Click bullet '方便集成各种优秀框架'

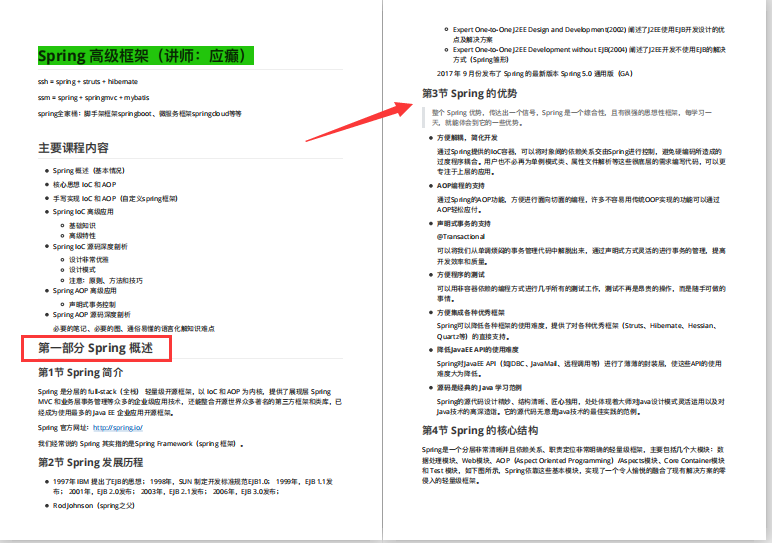(x=471, y=313)
